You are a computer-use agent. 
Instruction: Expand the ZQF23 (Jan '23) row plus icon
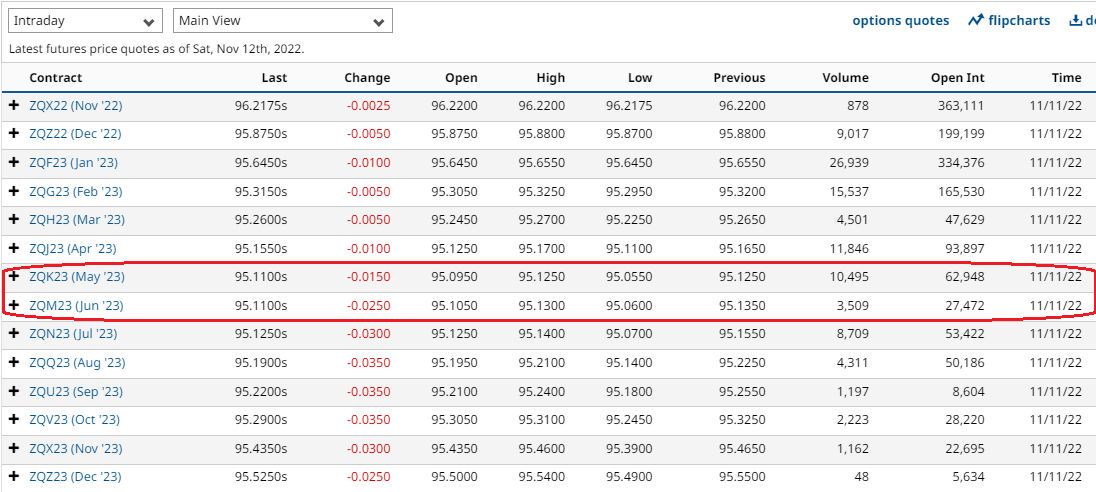click(x=14, y=162)
